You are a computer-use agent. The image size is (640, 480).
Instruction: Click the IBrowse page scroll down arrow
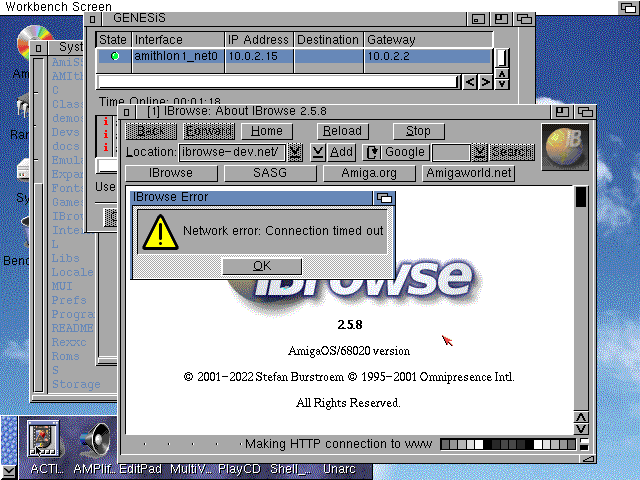coord(581,429)
